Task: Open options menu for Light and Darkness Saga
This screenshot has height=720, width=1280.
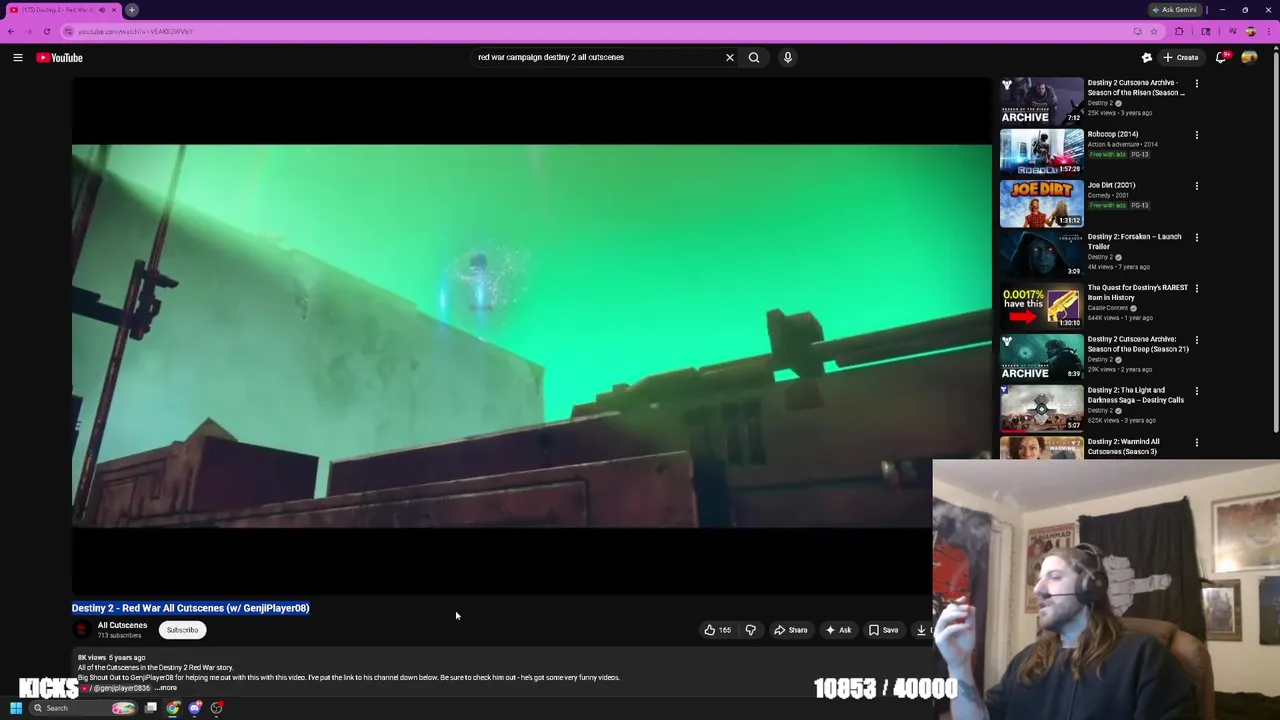Action: (x=1197, y=391)
